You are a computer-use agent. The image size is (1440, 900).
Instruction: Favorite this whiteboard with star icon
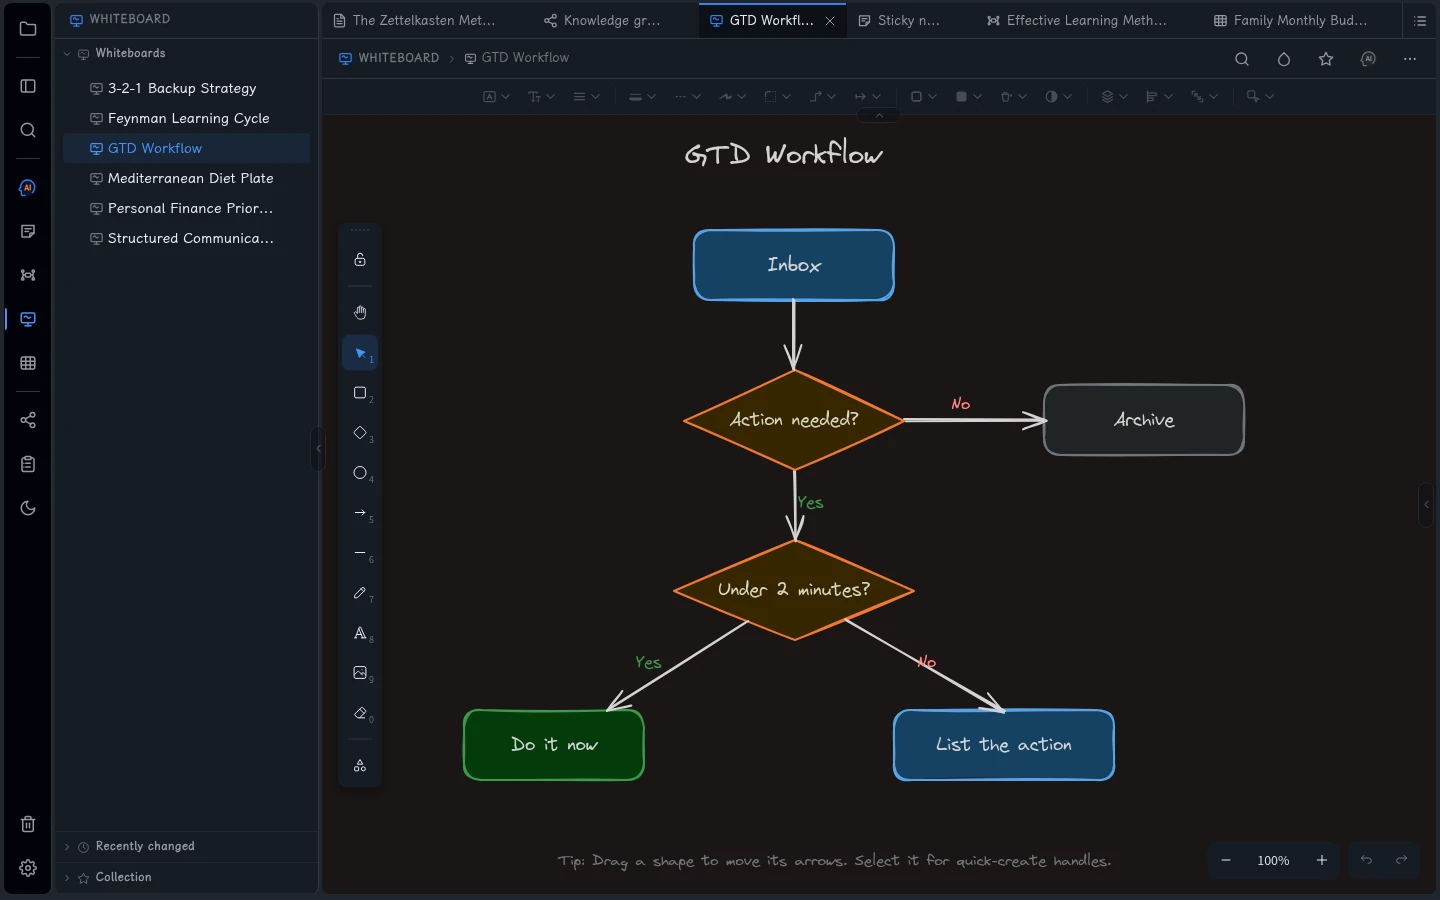[x=1326, y=59]
